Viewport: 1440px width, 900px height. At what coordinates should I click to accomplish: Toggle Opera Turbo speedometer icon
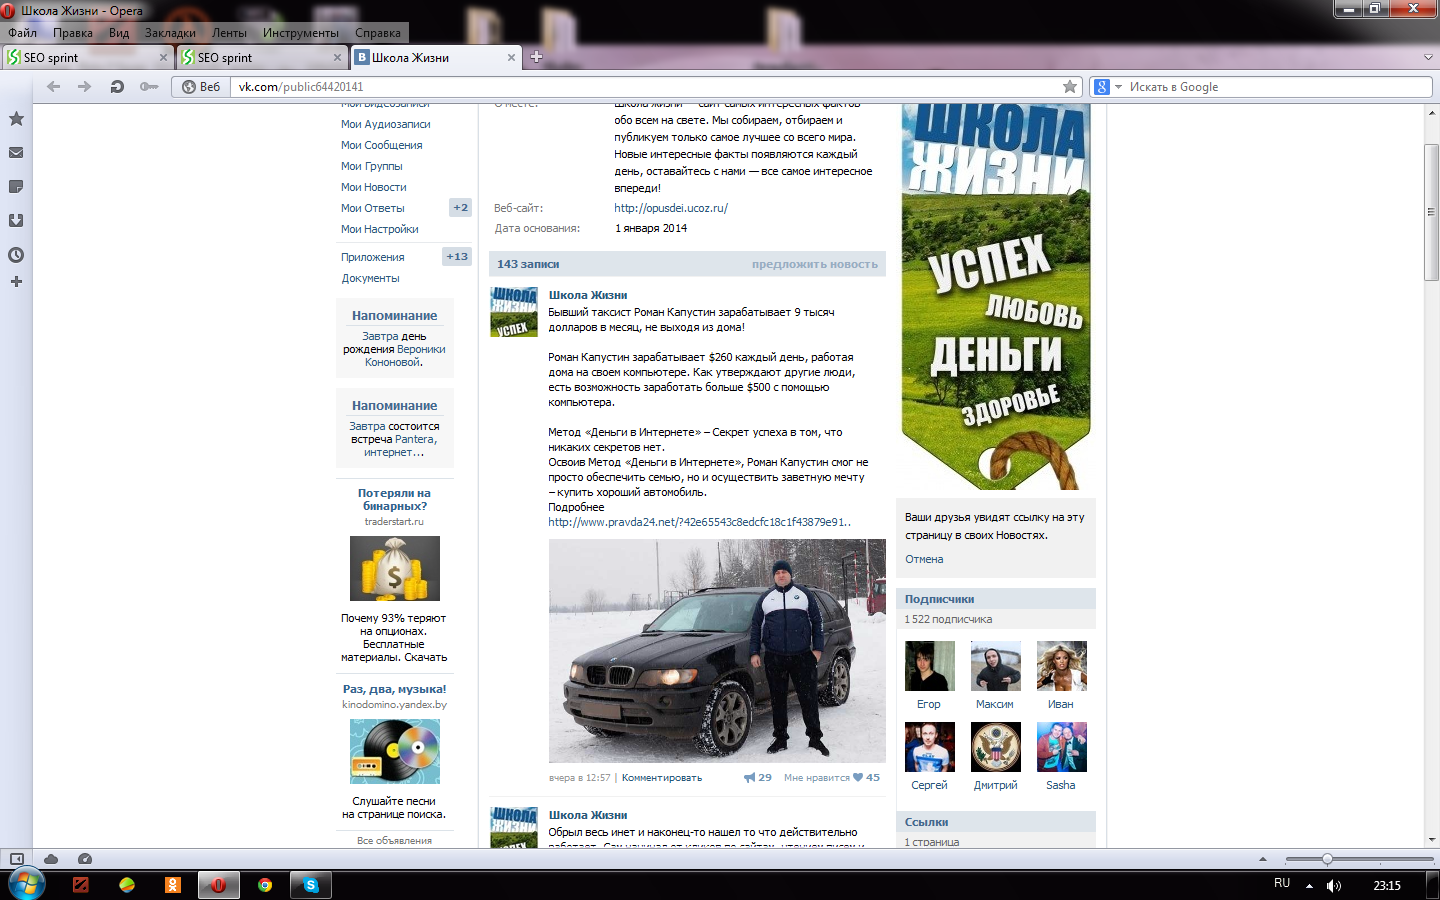click(x=85, y=859)
